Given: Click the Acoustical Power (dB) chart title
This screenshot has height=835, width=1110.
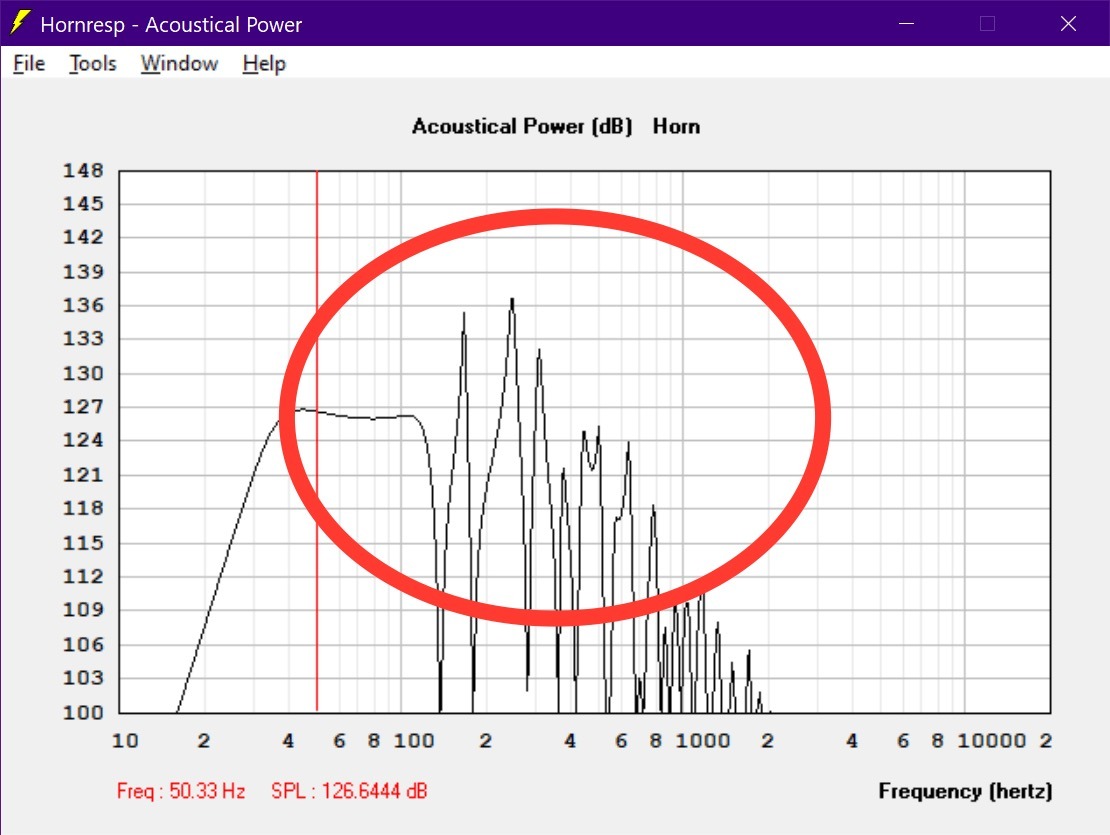Looking at the screenshot, I should 522,126.
